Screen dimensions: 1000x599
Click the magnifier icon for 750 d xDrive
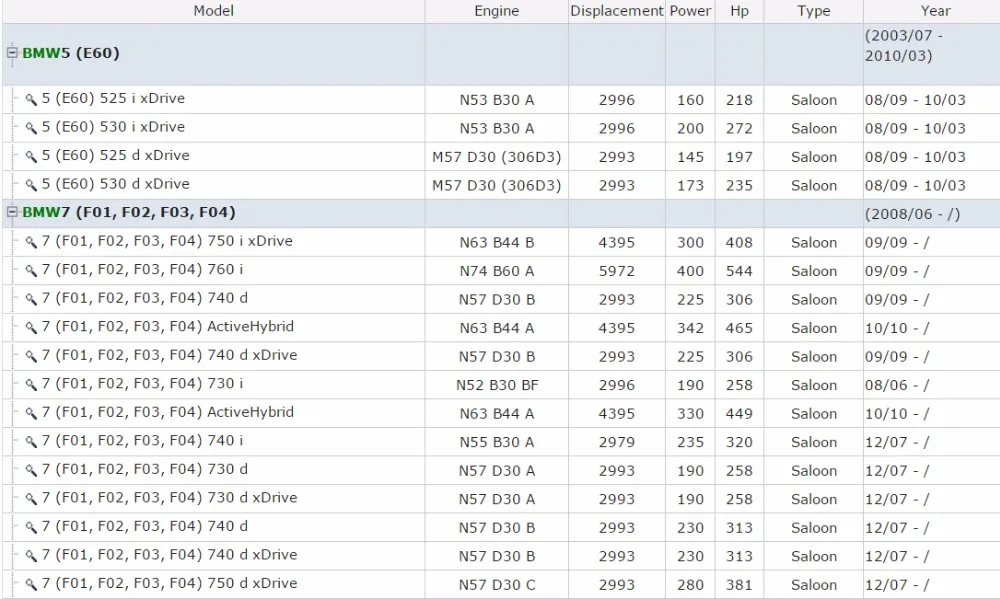pos(31,584)
